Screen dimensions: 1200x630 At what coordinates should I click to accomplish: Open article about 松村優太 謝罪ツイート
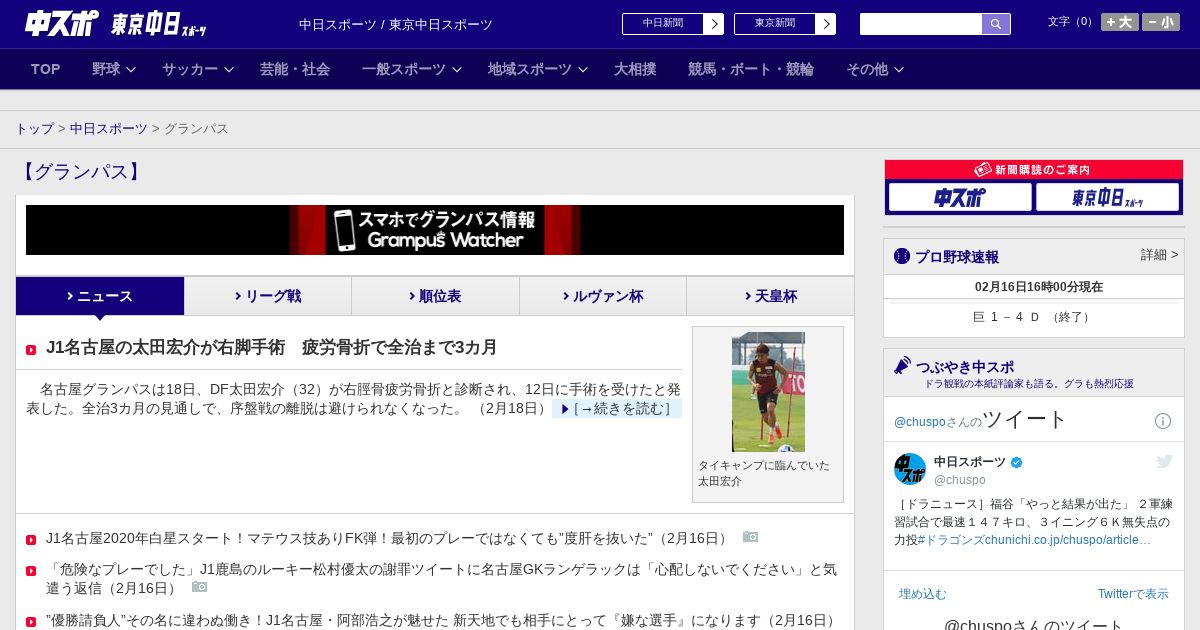441,578
